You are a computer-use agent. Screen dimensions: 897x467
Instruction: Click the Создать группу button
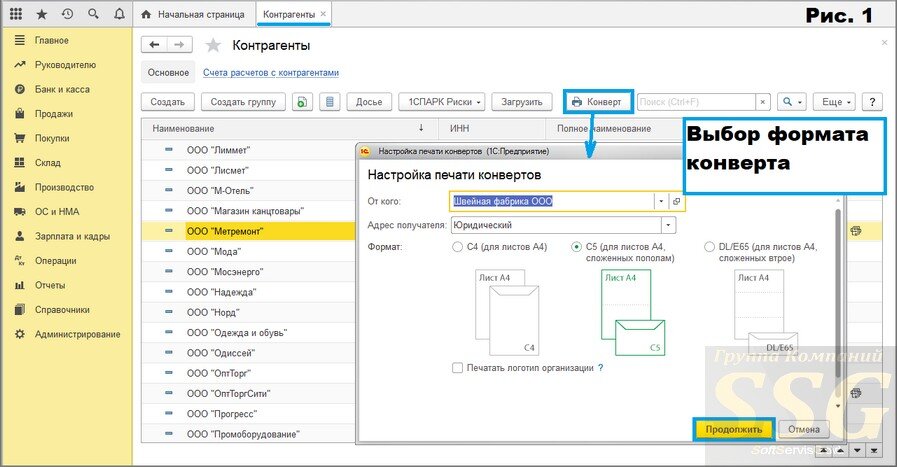click(243, 102)
